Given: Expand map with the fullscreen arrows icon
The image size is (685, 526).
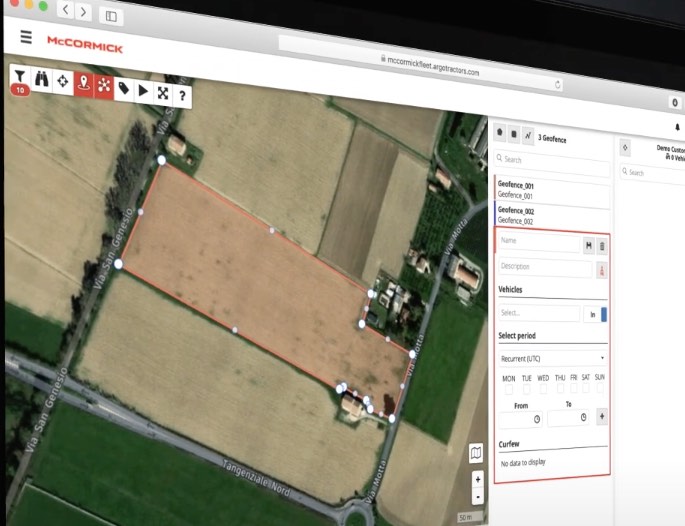Looking at the screenshot, I should tap(163, 93).
